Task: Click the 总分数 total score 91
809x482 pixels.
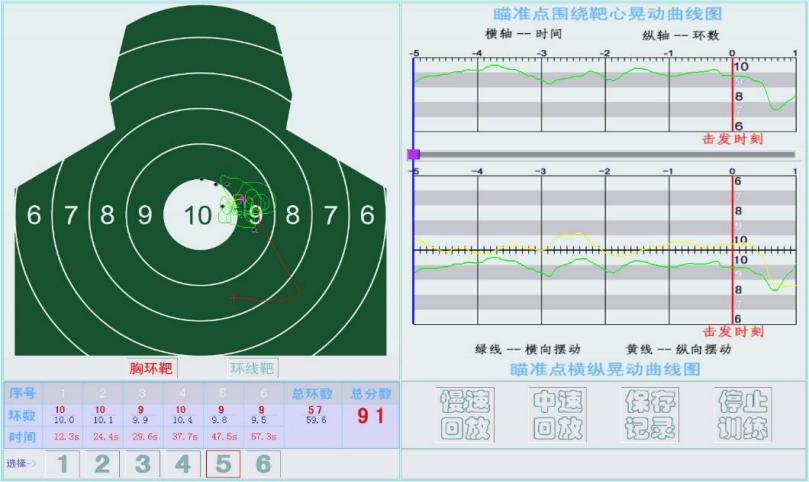Action: pyautogui.click(x=370, y=416)
